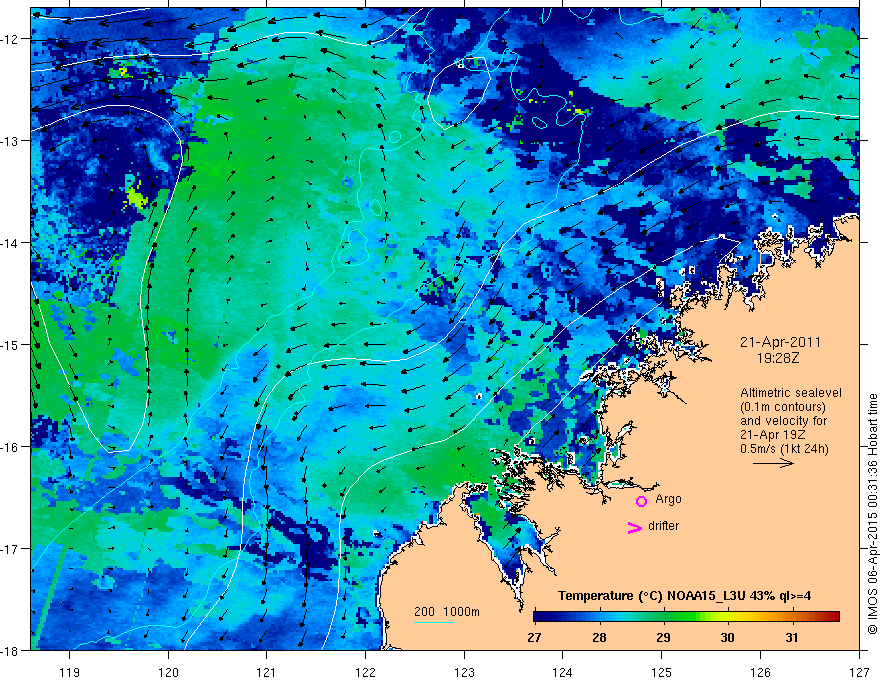Click the latitude '-18' axis label
This screenshot has height=680, width=880.
11,650
